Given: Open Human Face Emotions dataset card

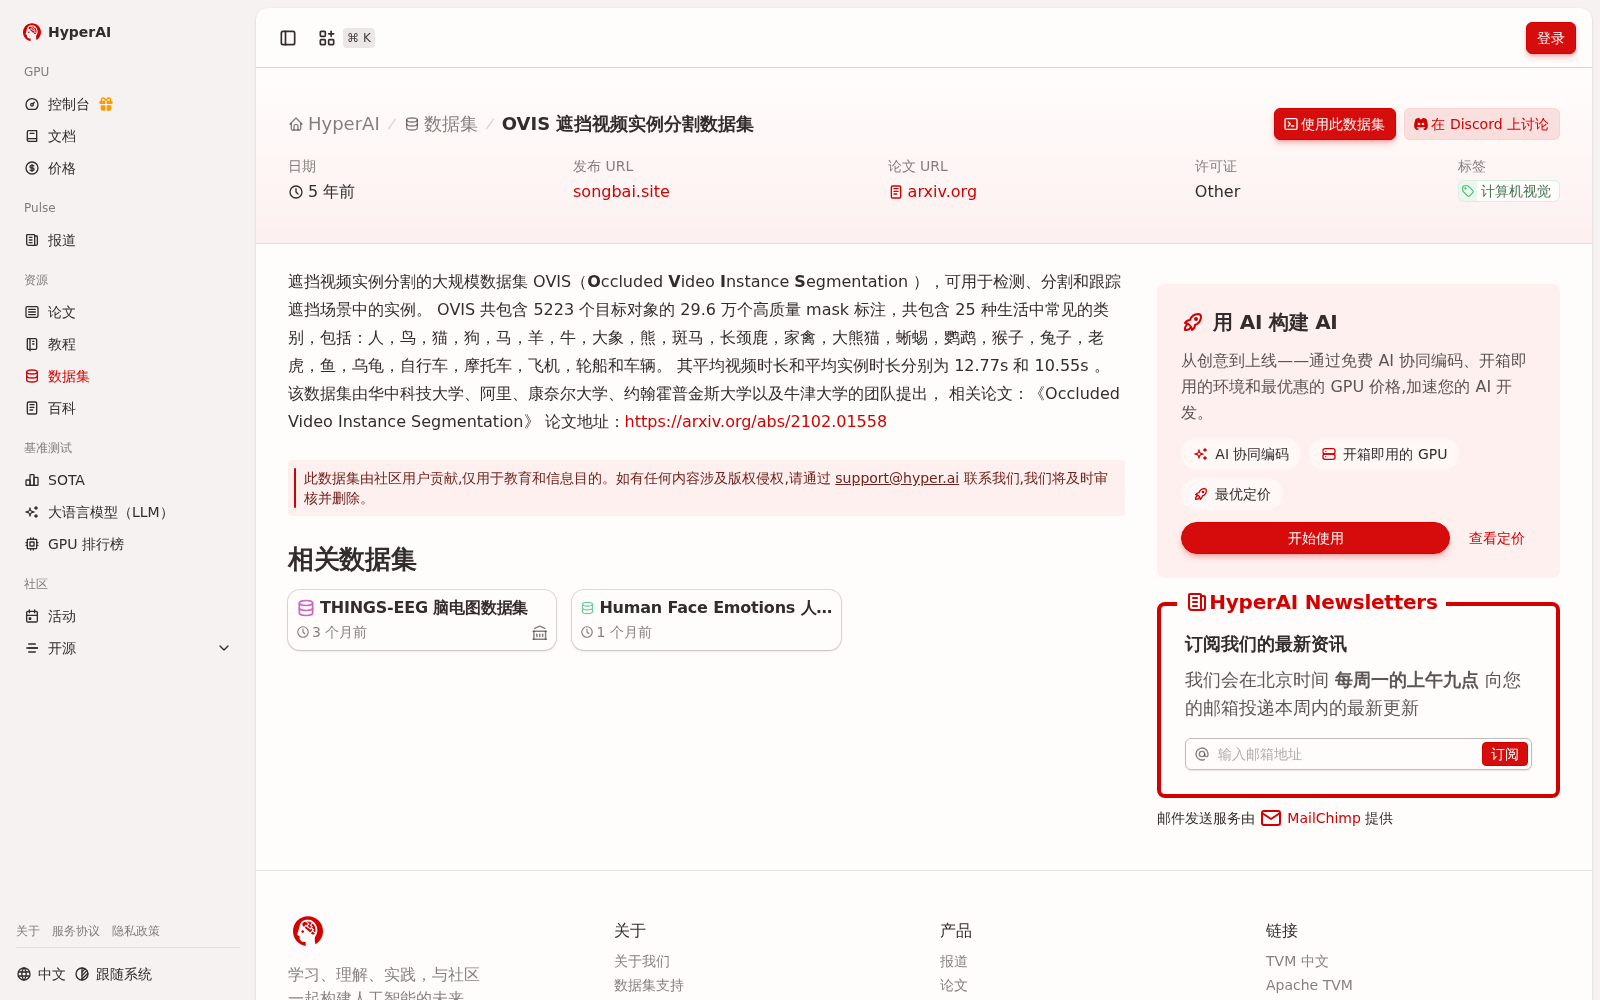Looking at the screenshot, I should point(706,620).
